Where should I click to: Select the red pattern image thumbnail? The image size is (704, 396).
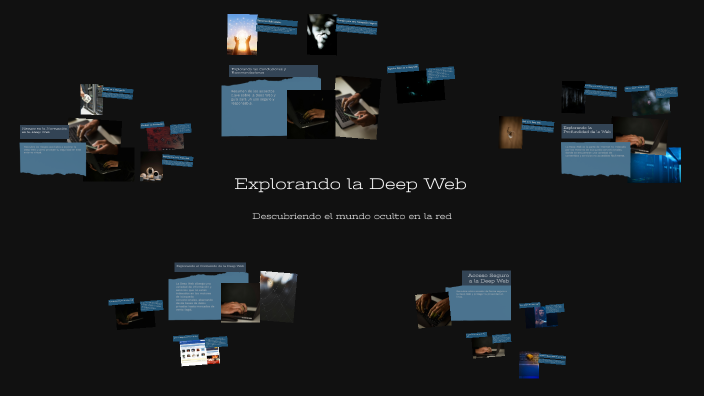(165, 138)
